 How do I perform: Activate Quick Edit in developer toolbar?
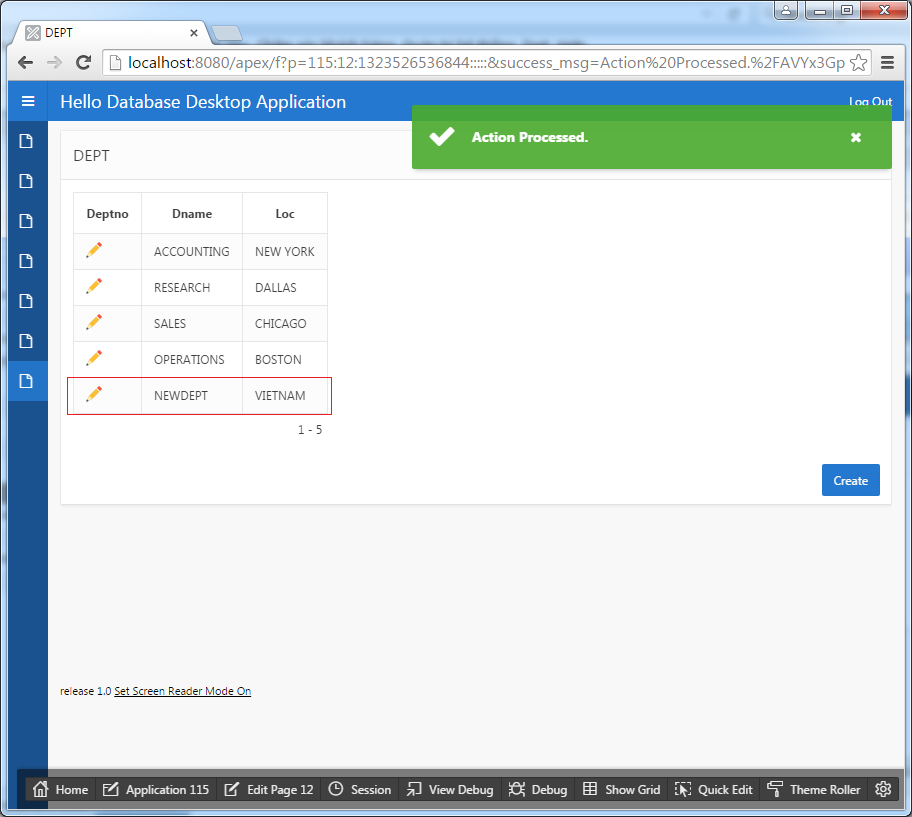pyautogui.click(x=714, y=789)
